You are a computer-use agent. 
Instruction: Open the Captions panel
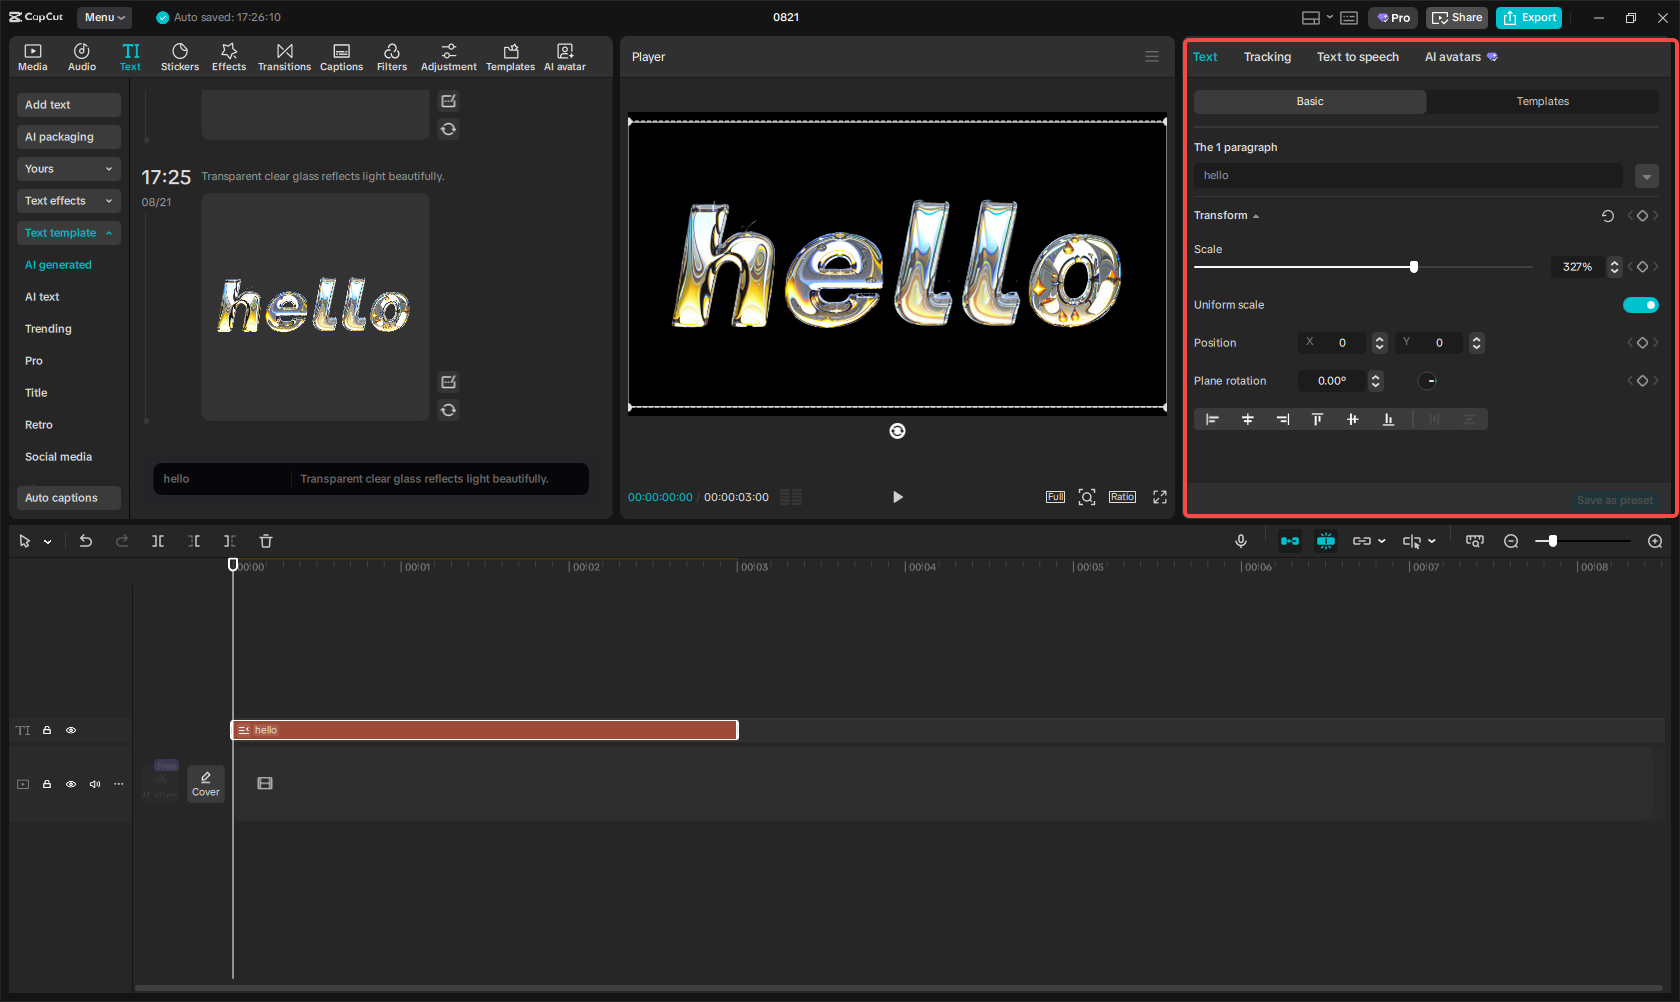tap(341, 56)
